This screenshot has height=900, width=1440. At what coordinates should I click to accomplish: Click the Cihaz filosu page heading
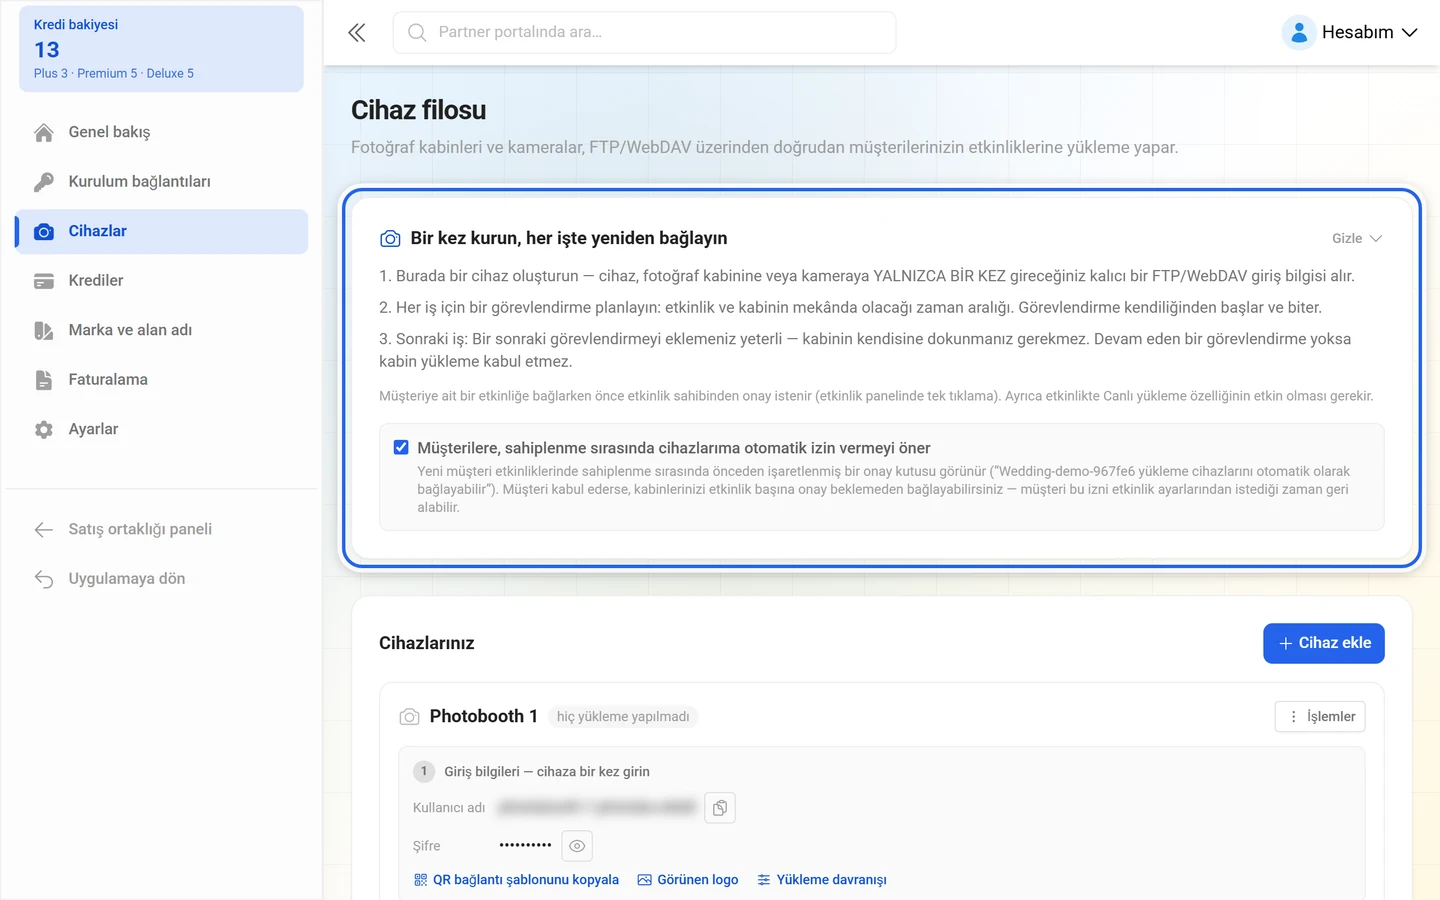click(419, 110)
